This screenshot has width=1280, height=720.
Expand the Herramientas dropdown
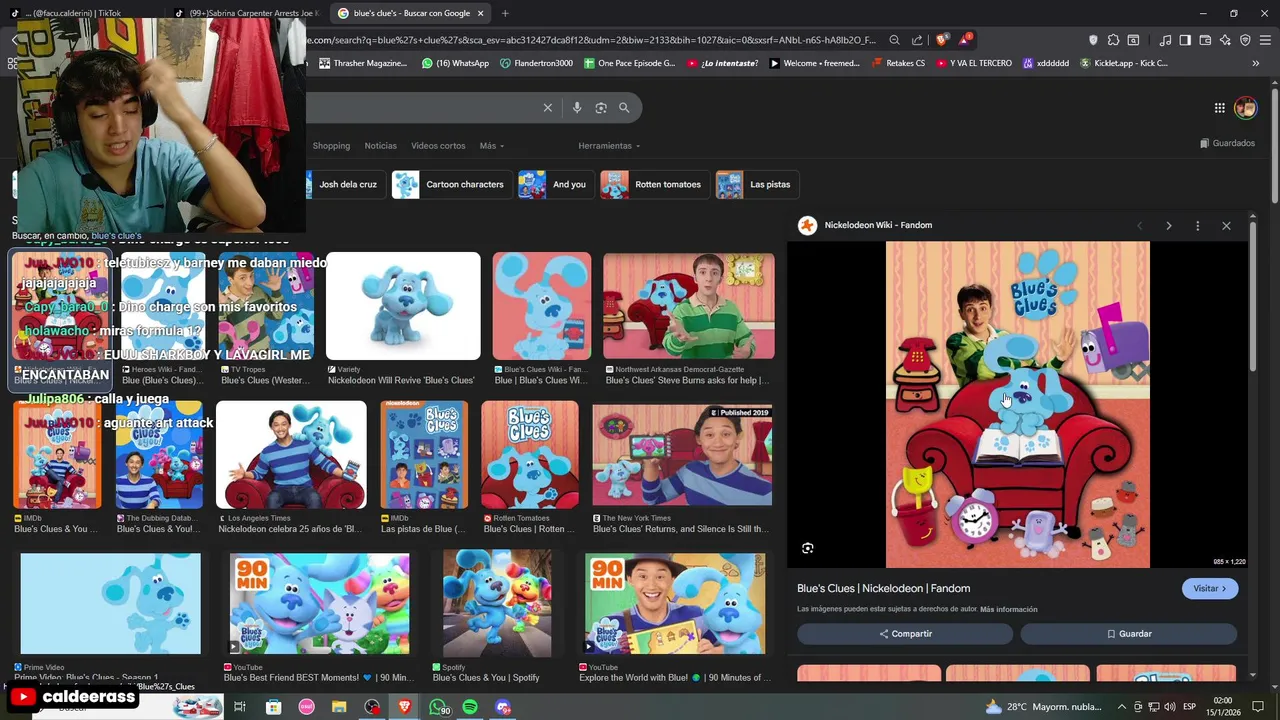click(x=609, y=146)
